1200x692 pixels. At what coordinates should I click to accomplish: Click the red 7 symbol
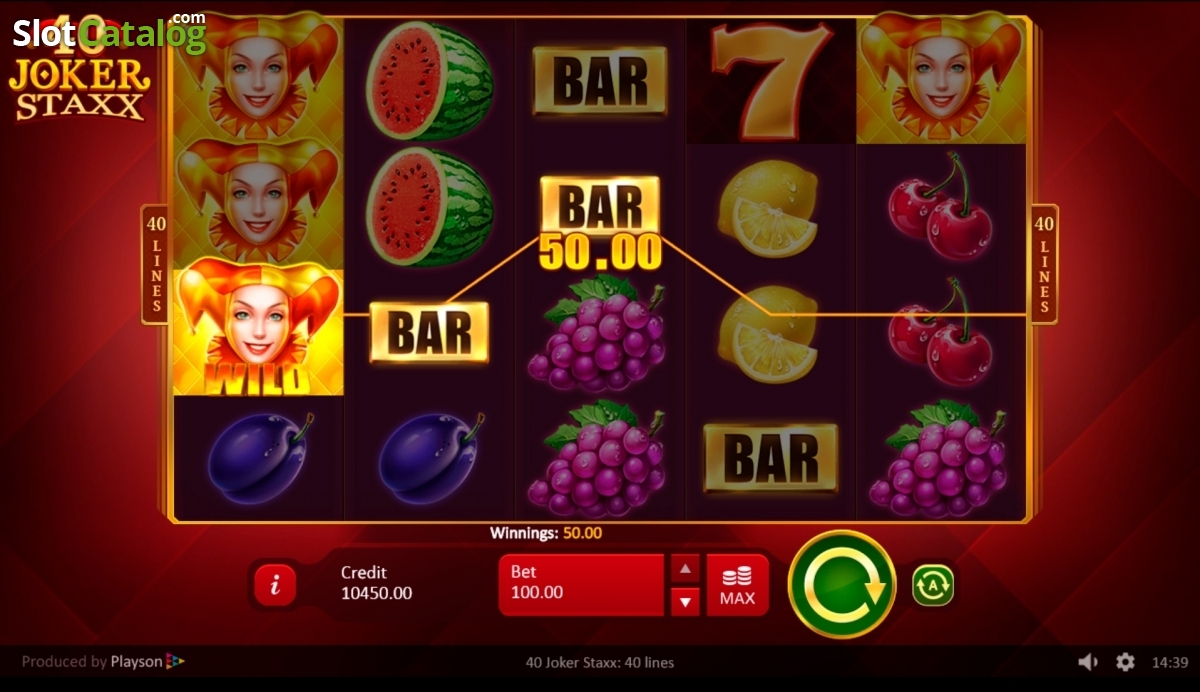771,80
